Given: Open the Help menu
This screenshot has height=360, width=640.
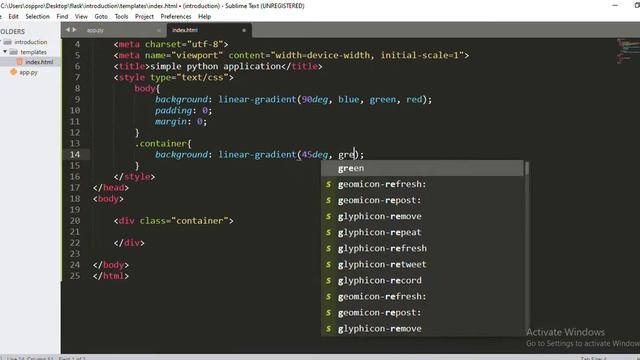Looking at the screenshot, I should [x=204, y=17].
